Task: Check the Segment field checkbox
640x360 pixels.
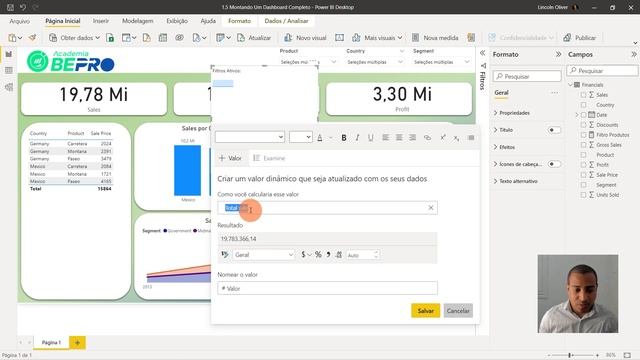Action: pos(583,185)
